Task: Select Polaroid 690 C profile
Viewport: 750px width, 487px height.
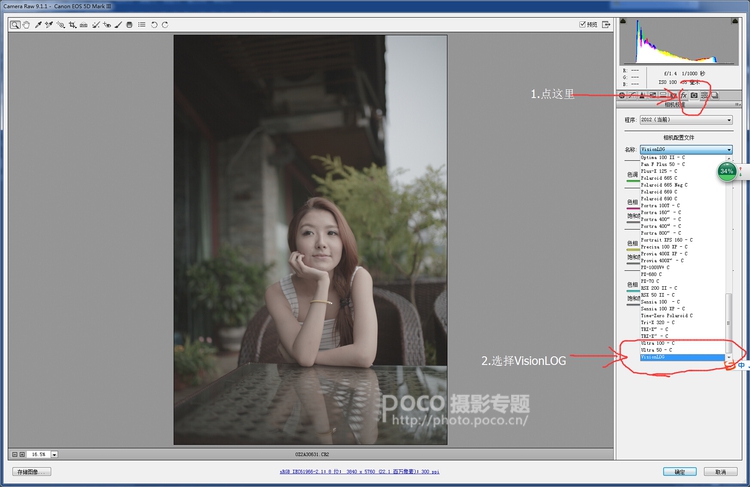Action: (x=683, y=199)
